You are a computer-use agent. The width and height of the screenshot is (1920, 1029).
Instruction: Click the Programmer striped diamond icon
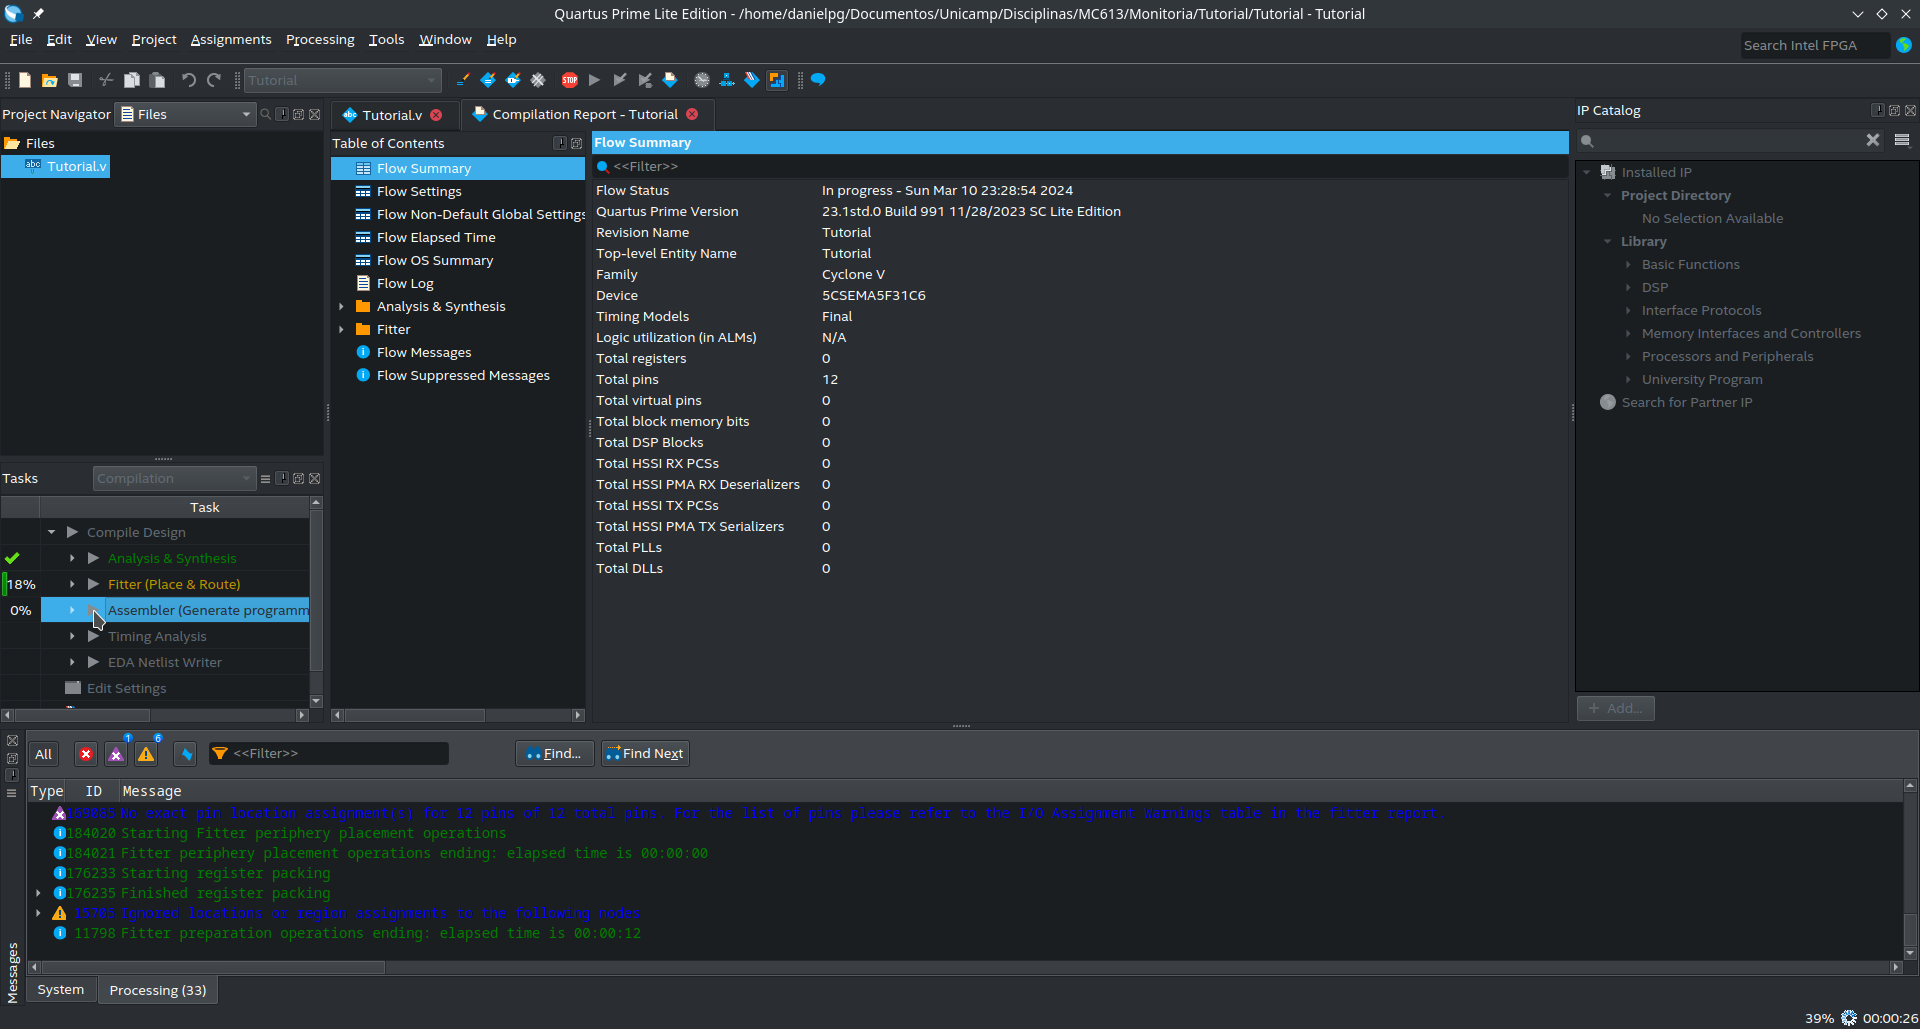pyautogui.click(x=752, y=80)
